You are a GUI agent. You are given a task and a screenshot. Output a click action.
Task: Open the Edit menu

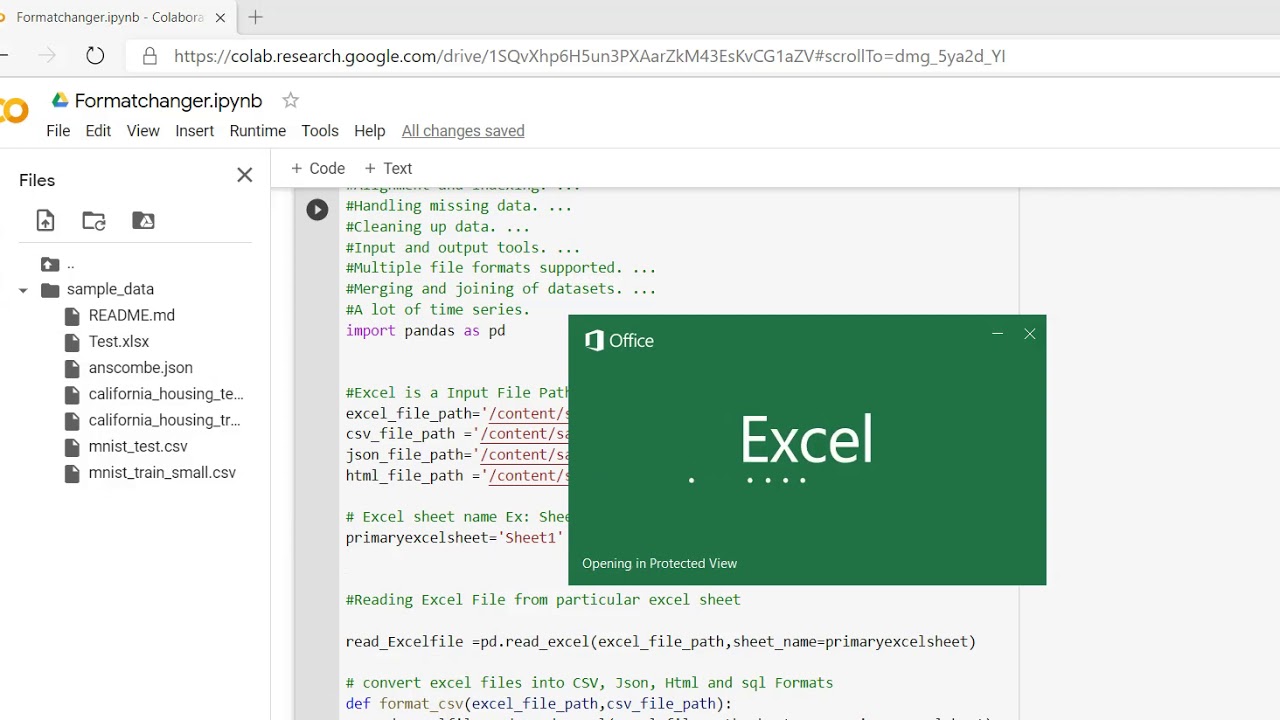98,131
